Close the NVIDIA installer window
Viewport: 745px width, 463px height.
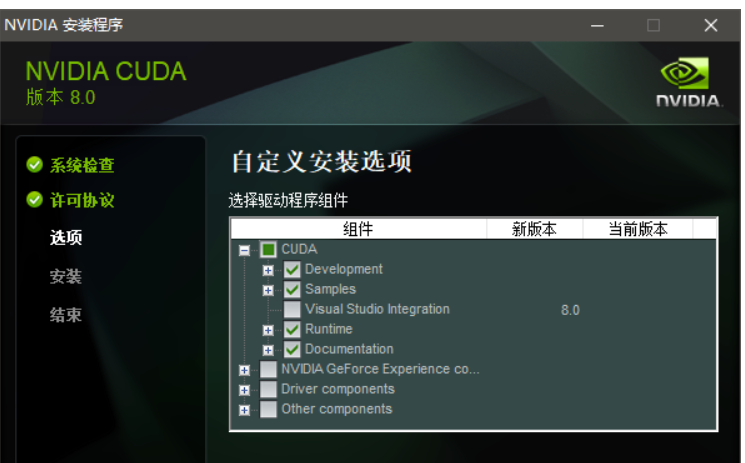tap(711, 25)
